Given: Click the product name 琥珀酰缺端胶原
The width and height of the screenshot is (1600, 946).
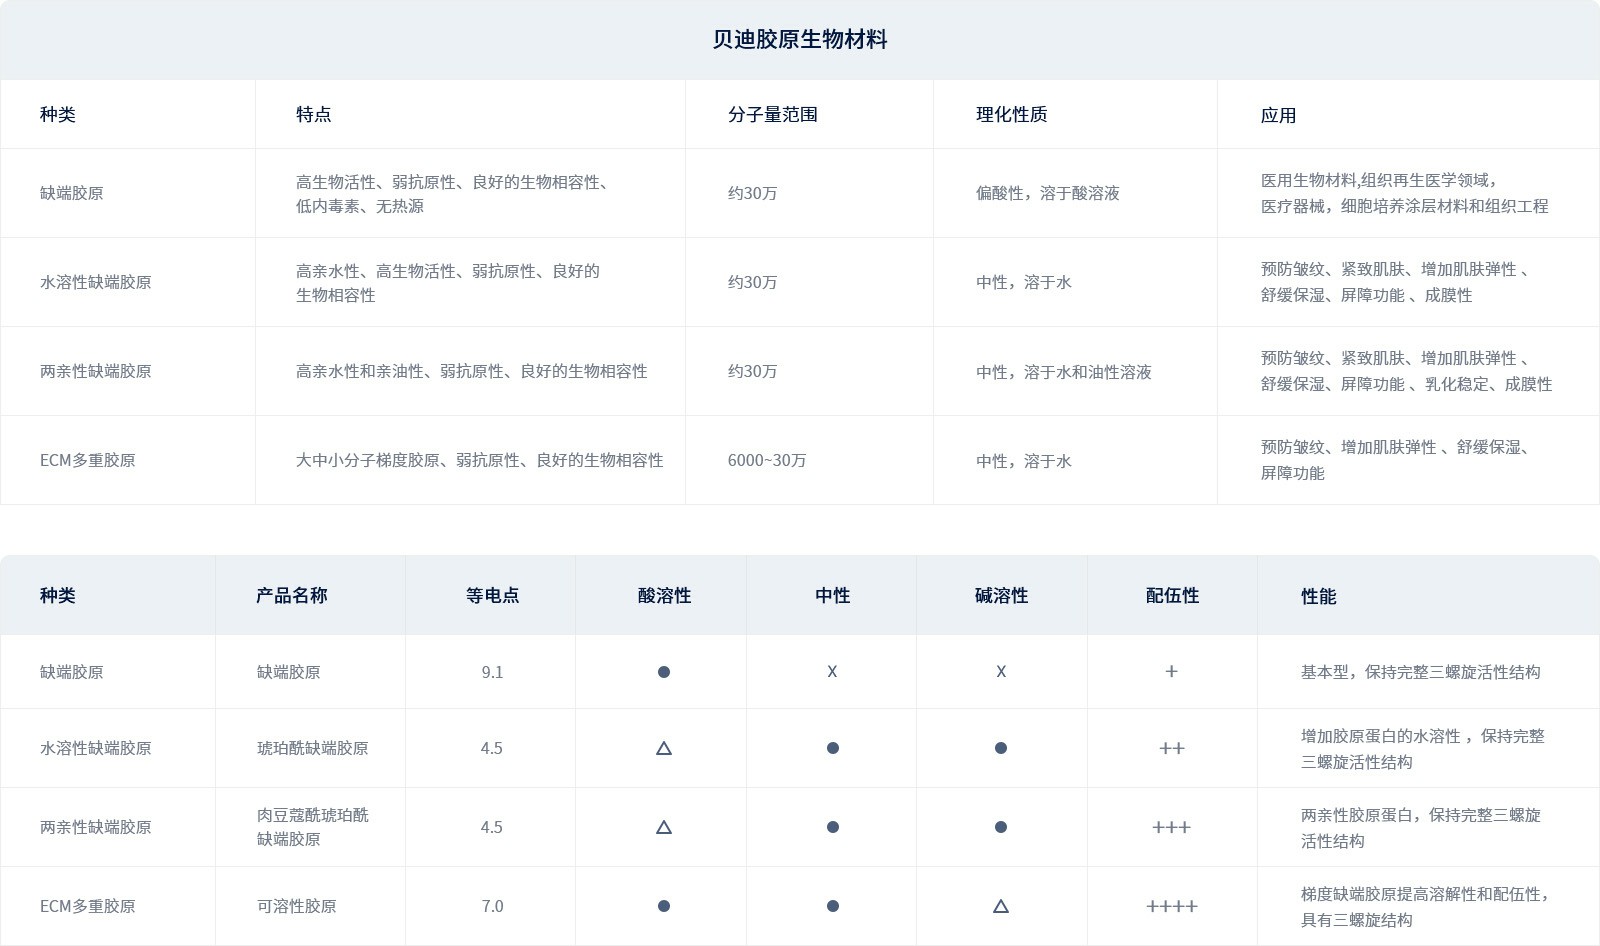Looking at the screenshot, I should click(312, 748).
